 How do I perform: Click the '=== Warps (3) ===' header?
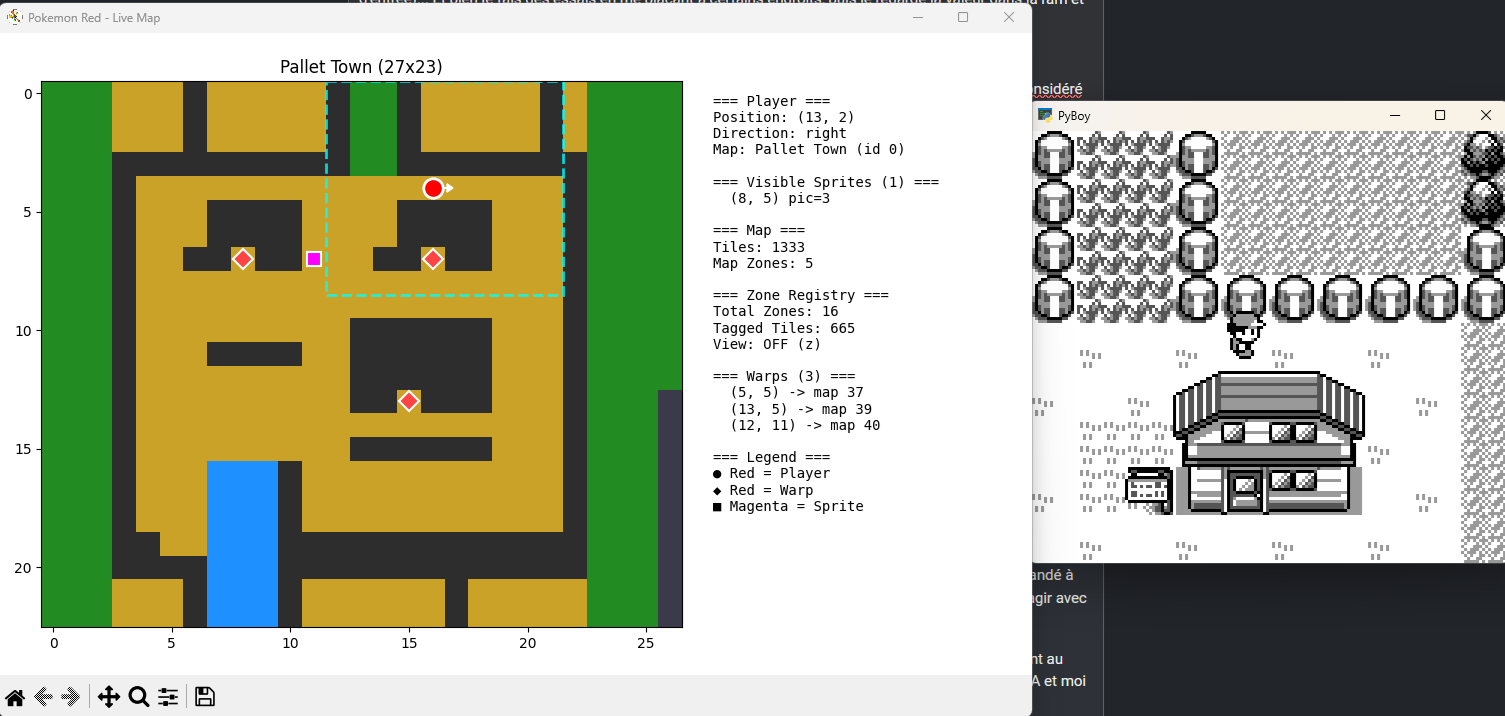pos(784,377)
